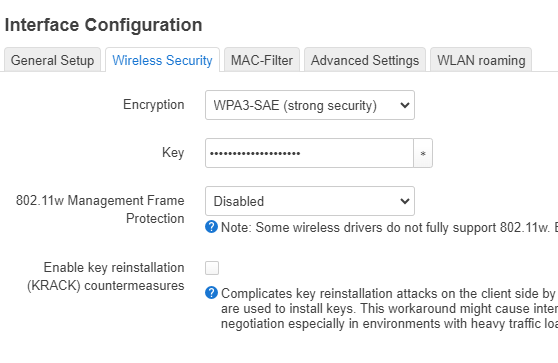Expand the Management Frame Protection Disabled dropdown

coord(310,201)
